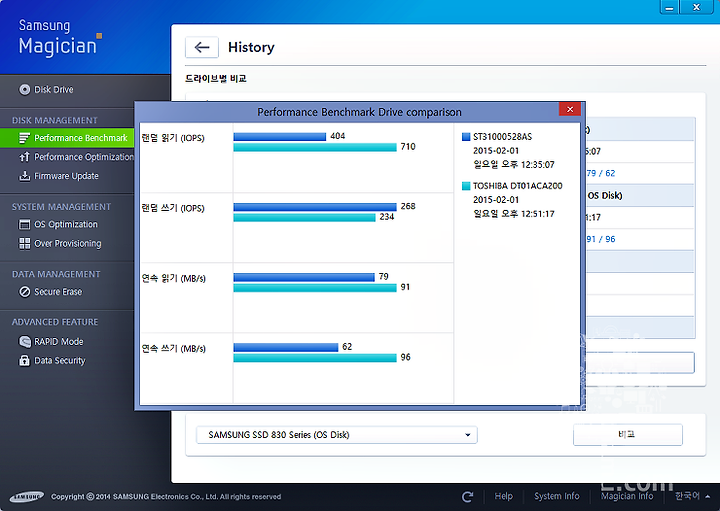The height and width of the screenshot is (511, 720).
Task: Click the ST31000528AS legend label
Action: pyautogui.click(x=502, y=136)
